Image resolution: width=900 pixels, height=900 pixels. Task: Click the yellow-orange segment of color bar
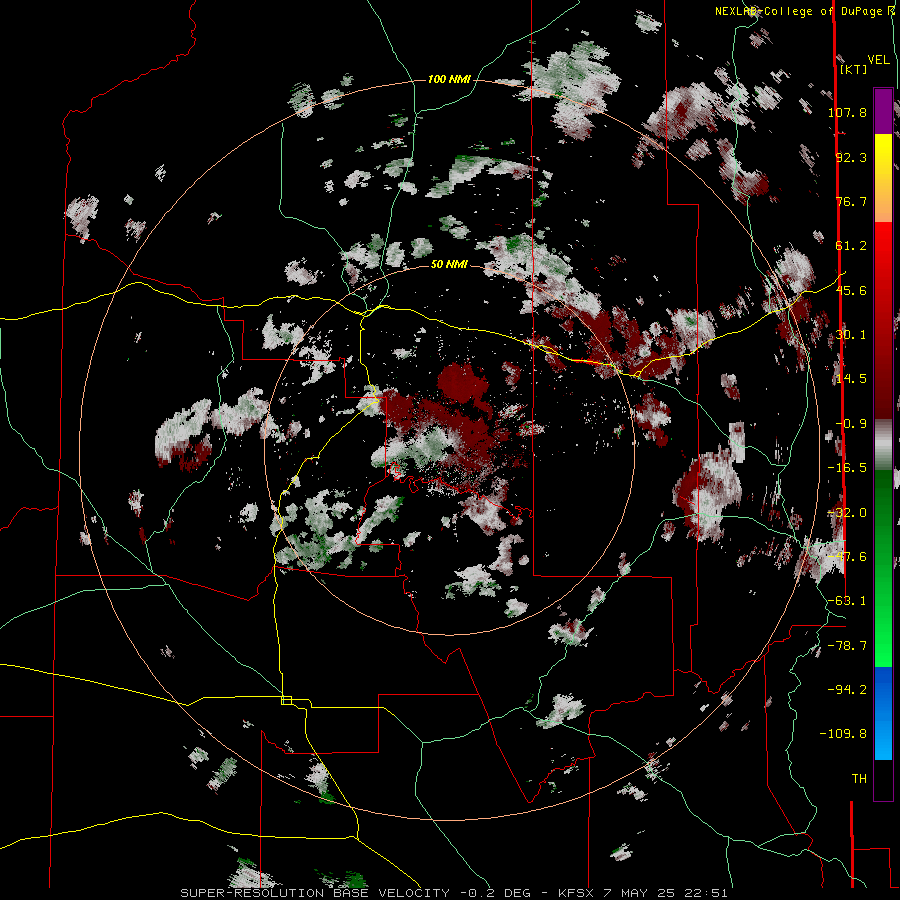pyautogui.click(x=883, y=178)
